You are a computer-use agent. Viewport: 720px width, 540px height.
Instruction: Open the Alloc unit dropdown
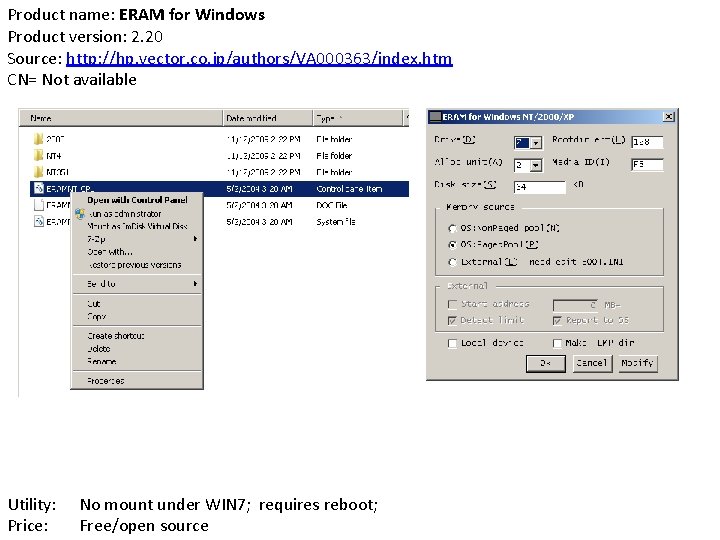(x=535, y=165)
